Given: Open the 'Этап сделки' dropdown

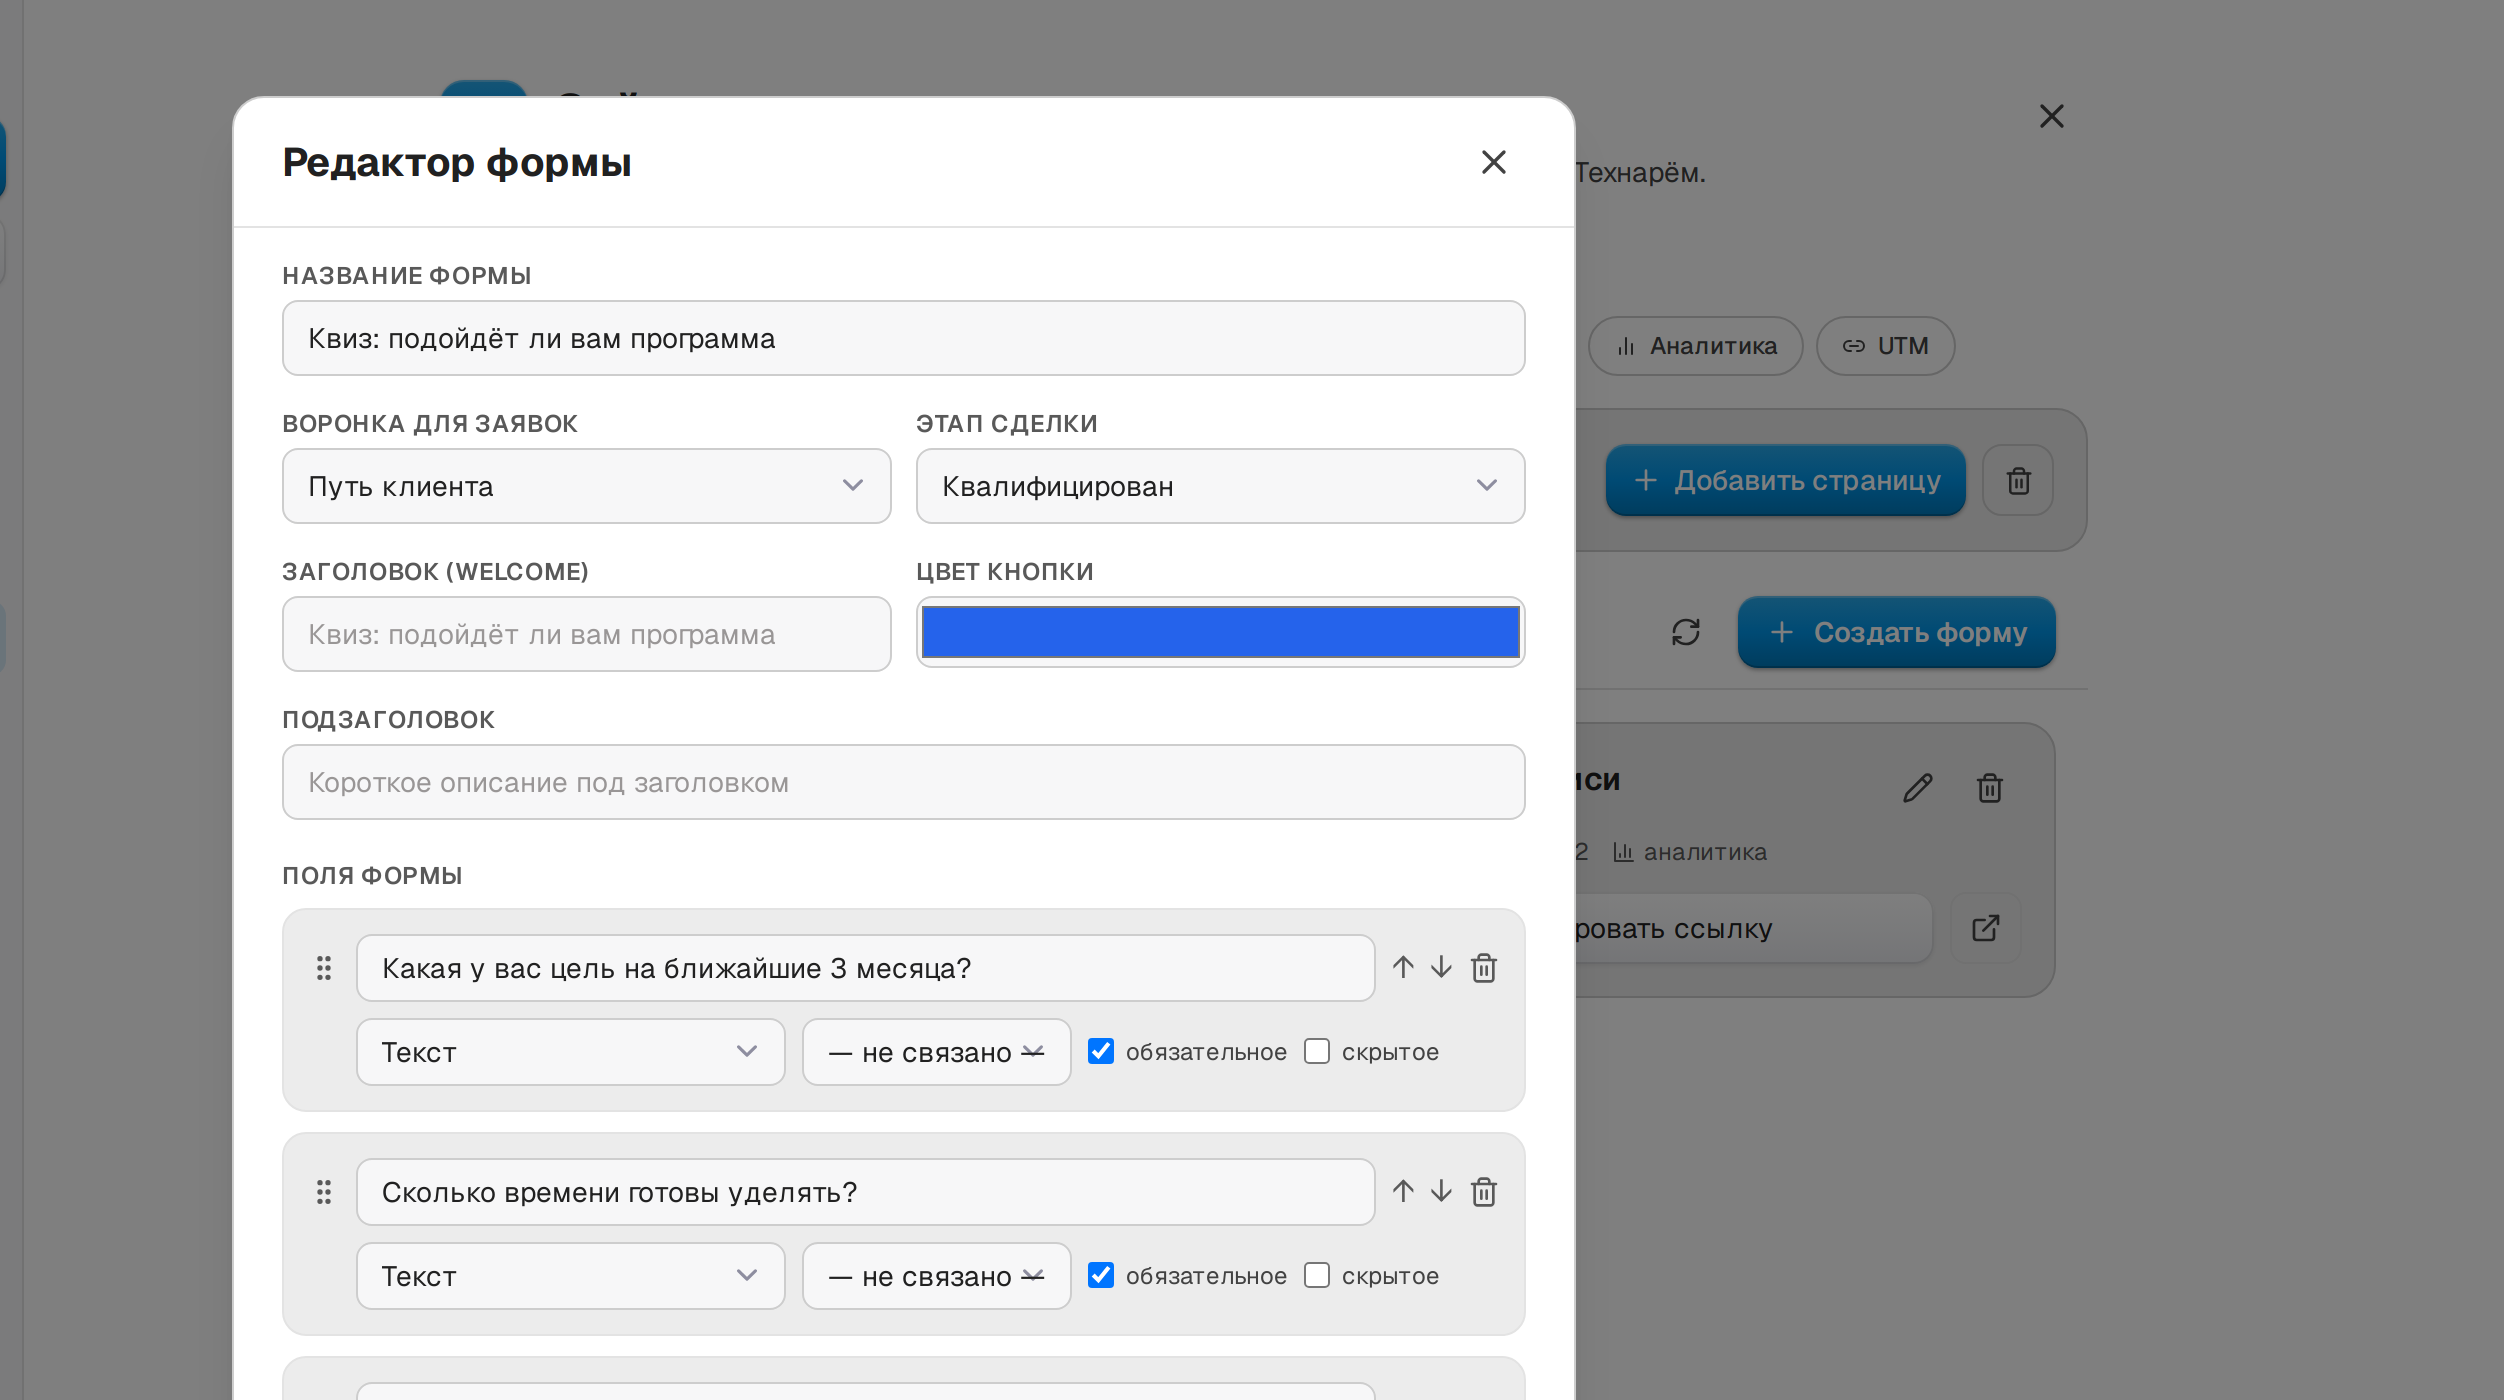Looking at the screenshot, I should 1221,486.
